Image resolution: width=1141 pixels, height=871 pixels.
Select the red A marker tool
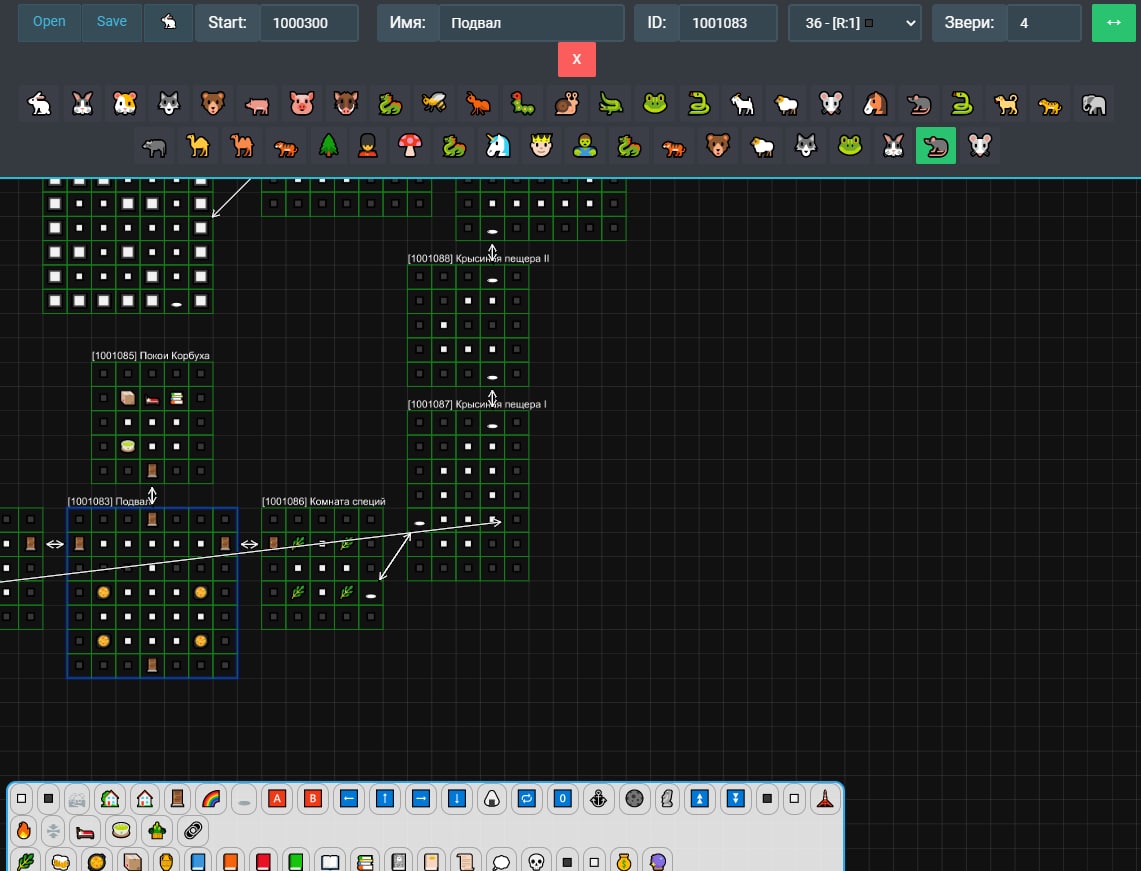coord(277,799)
